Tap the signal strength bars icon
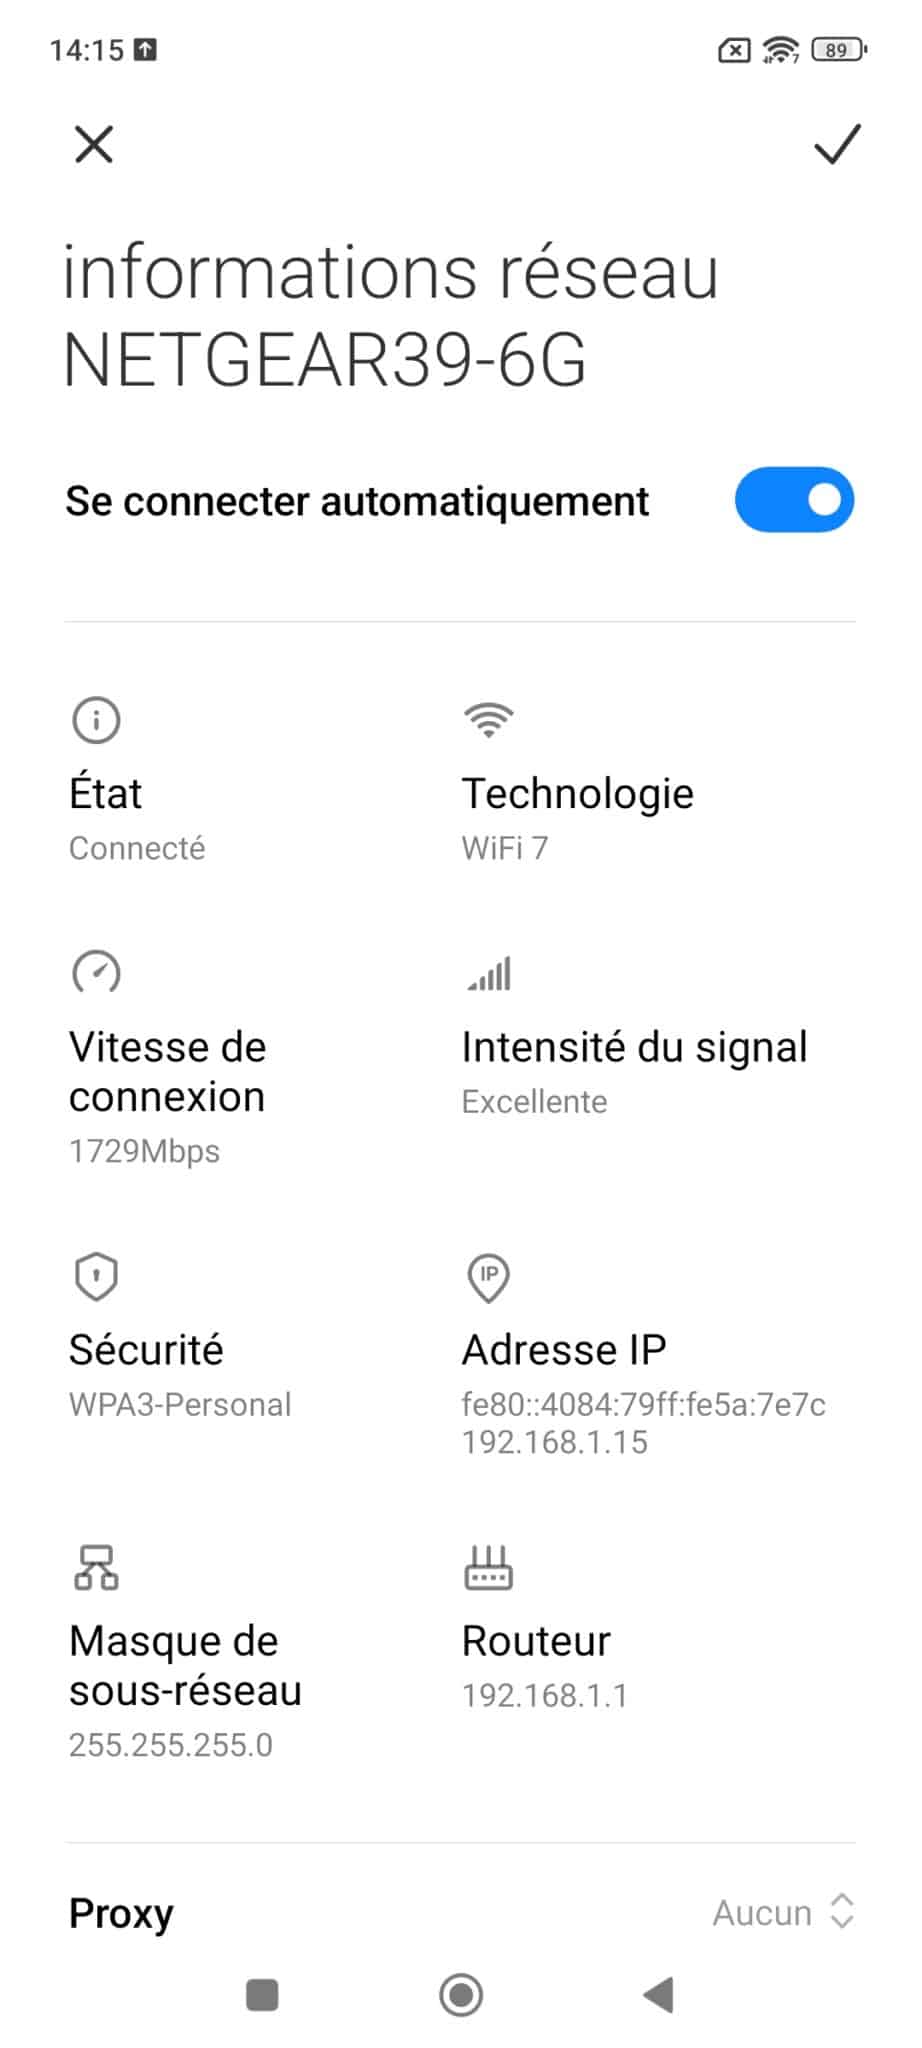The height and width of the screenshot is (2048, 922). pyautogui.click(x=489, y=973)
